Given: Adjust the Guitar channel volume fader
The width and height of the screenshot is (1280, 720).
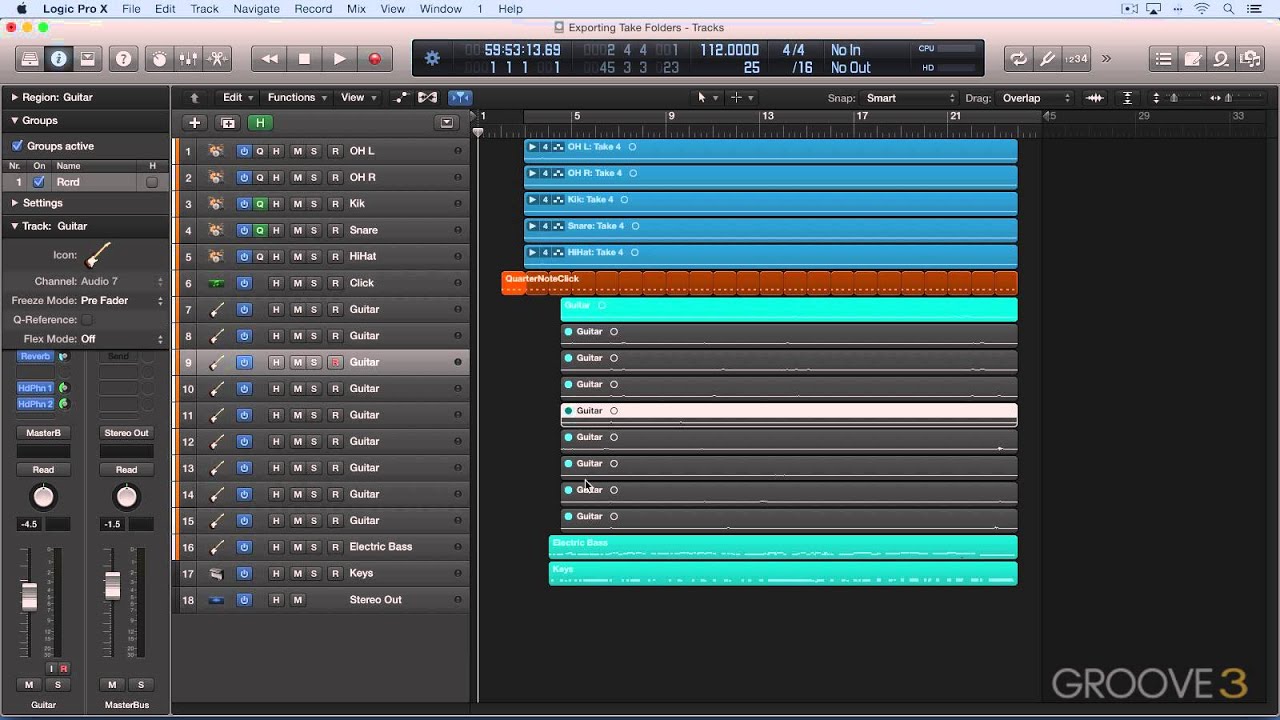Looking at the screenshot, I should point(29,596).
